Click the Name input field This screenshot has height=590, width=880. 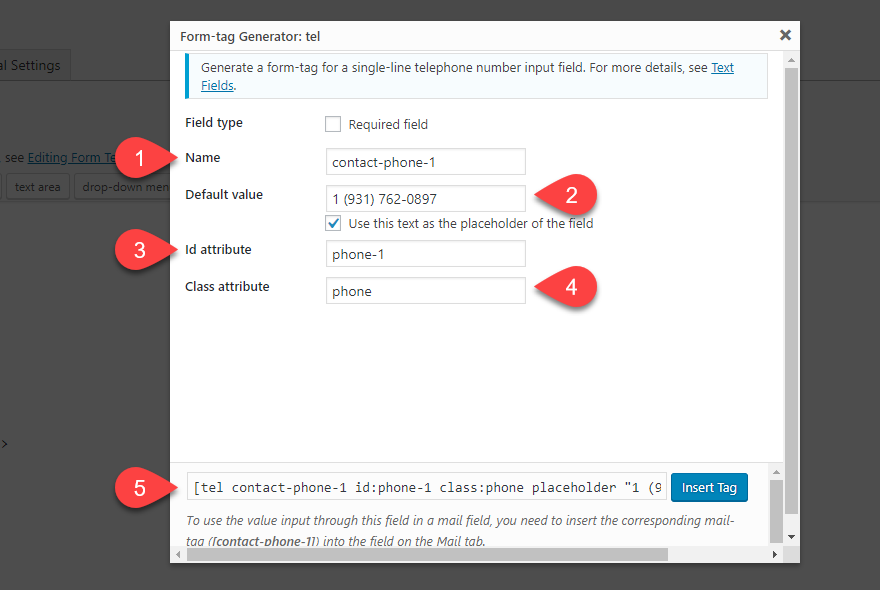(425, 162)
